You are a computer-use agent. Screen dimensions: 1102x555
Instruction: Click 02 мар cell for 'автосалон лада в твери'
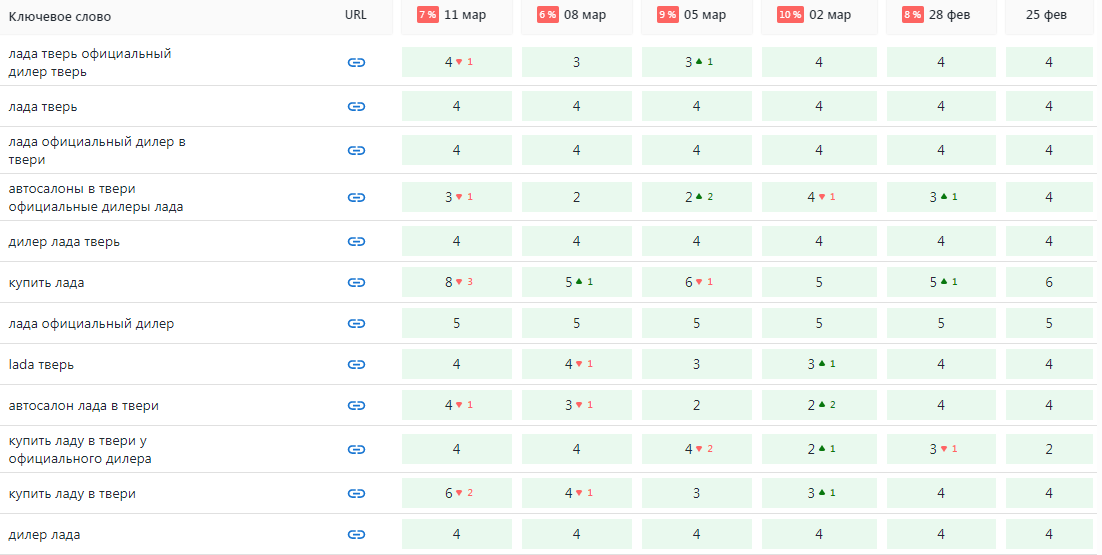[x=819, y=405]
